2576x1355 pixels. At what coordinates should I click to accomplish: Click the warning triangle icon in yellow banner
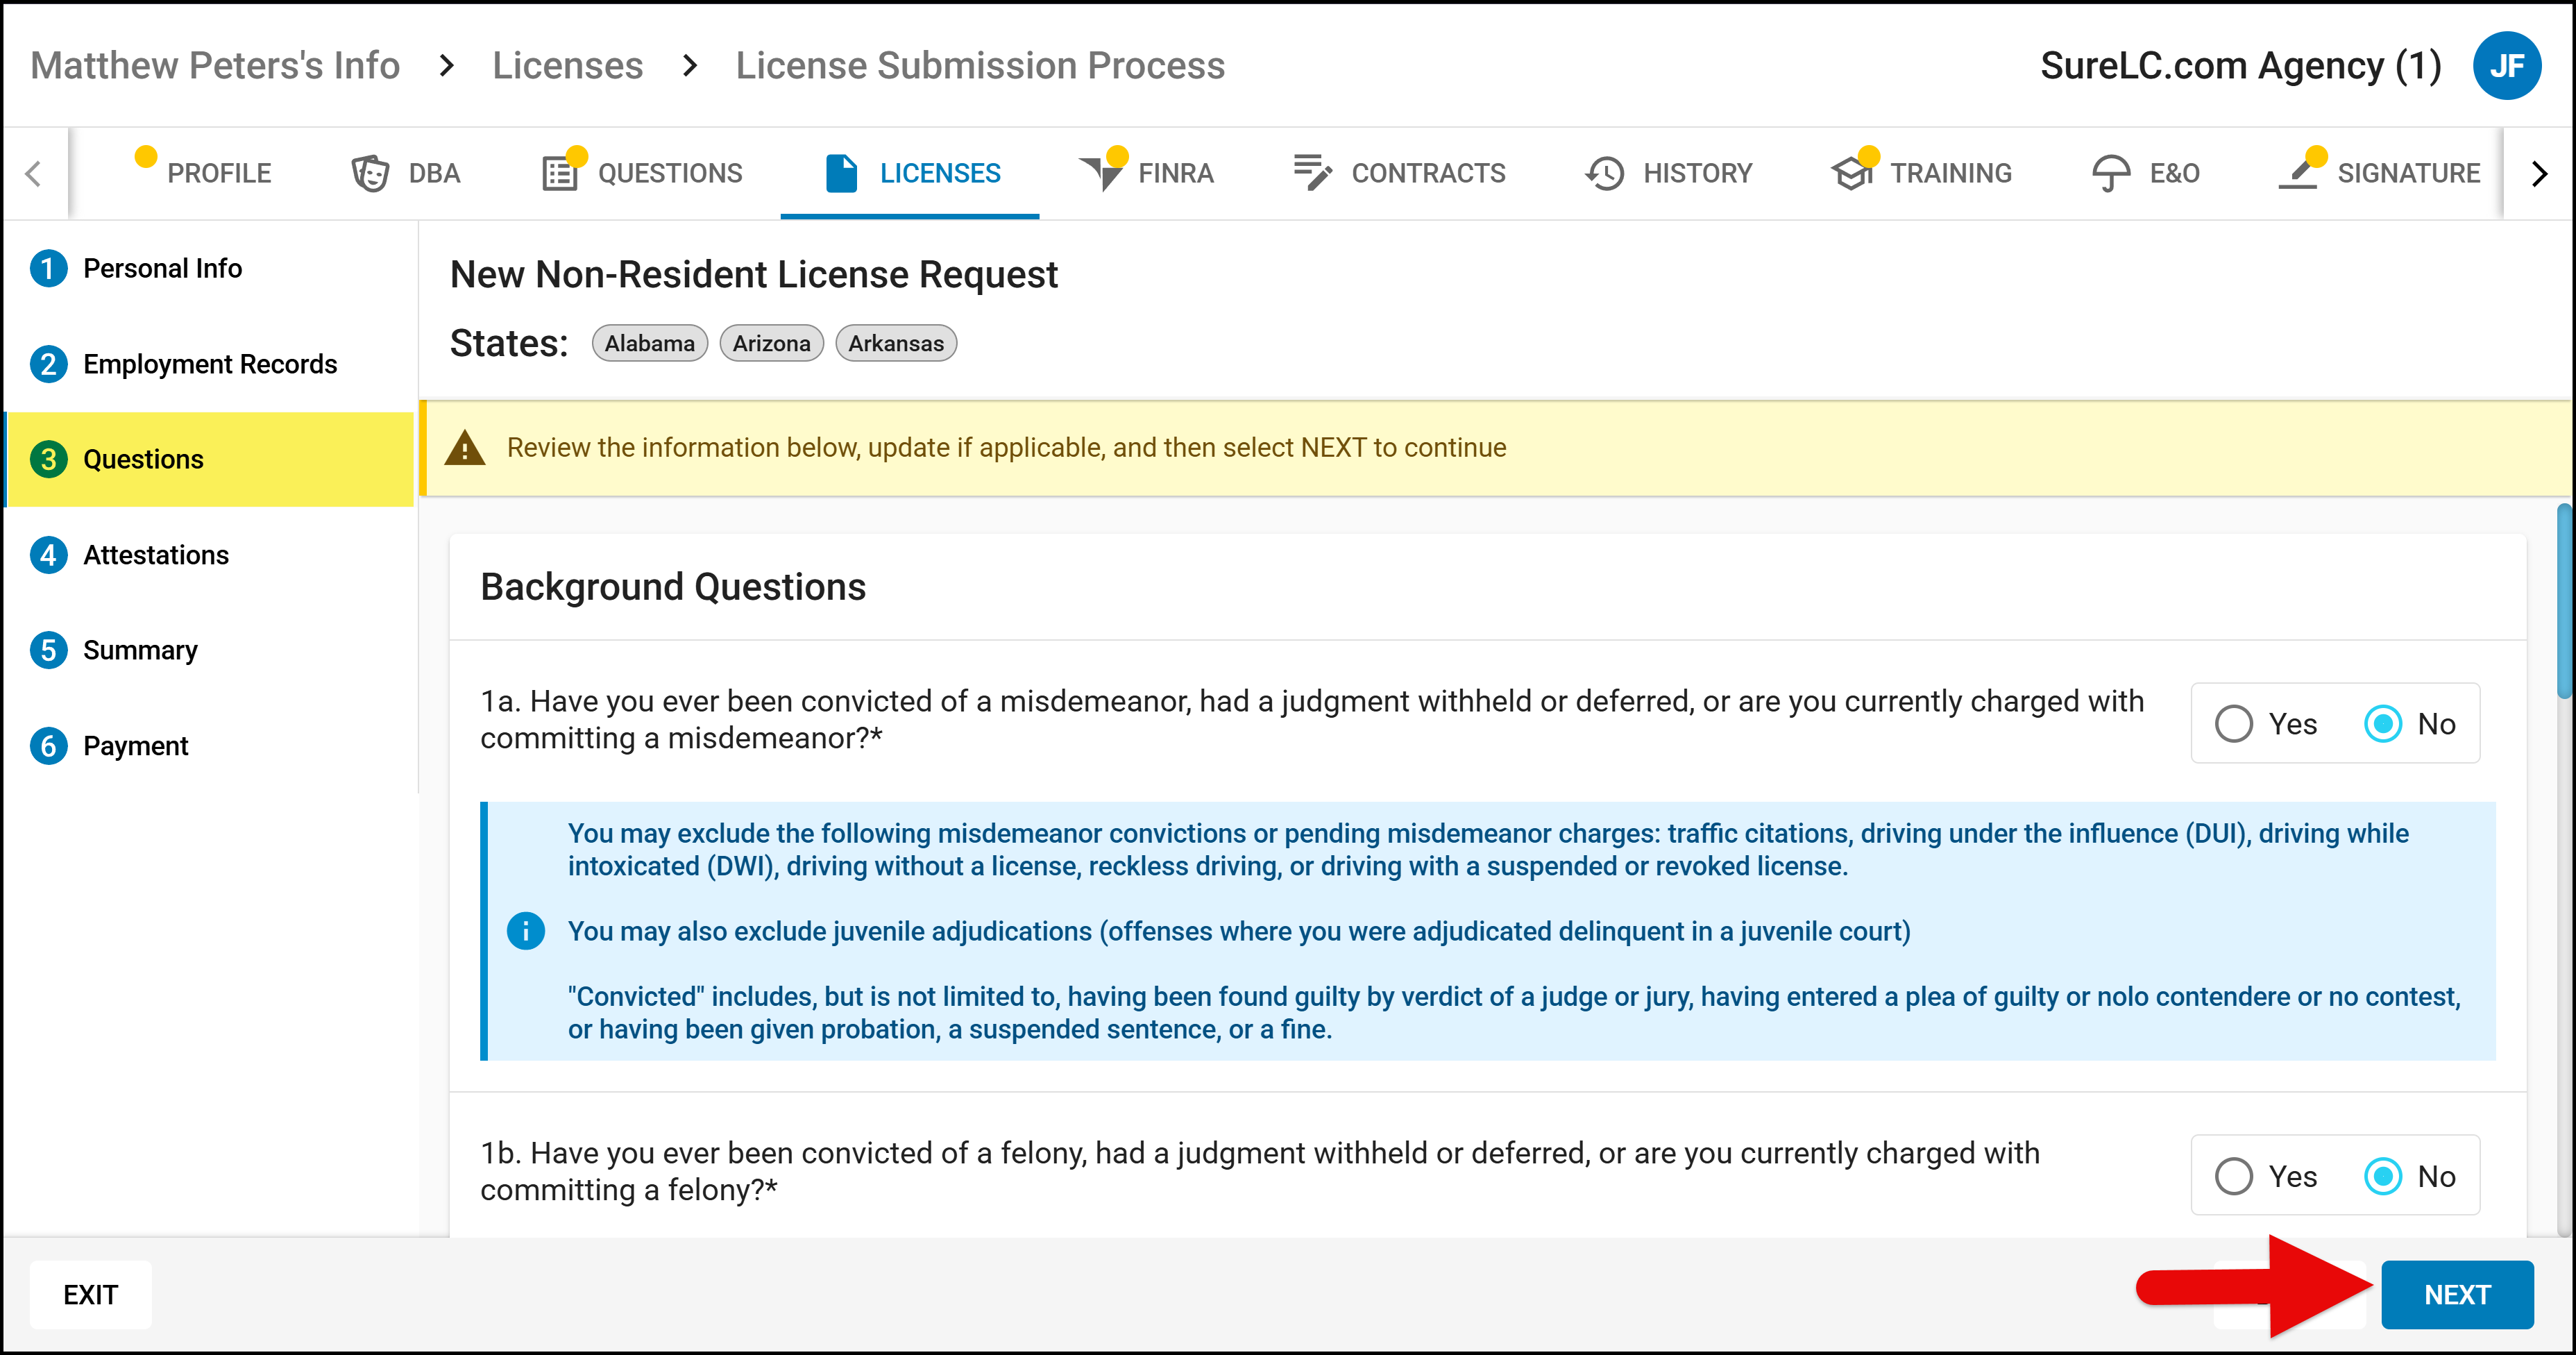coord(465,448)
